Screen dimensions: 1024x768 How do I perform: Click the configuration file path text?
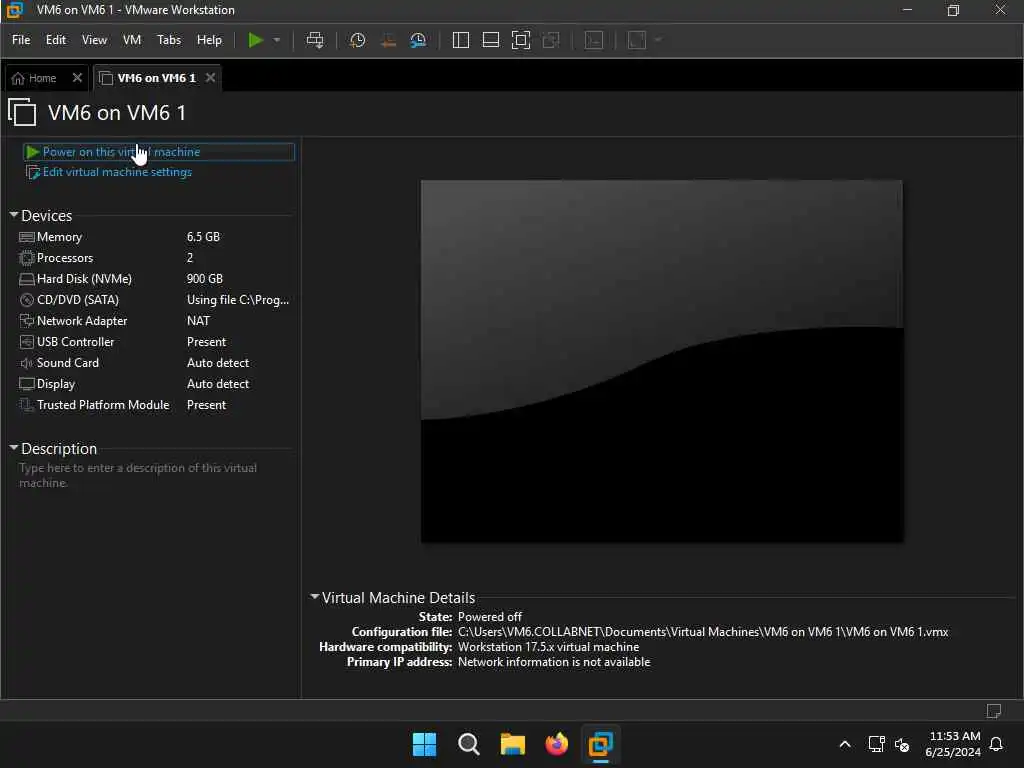[703, 632]
